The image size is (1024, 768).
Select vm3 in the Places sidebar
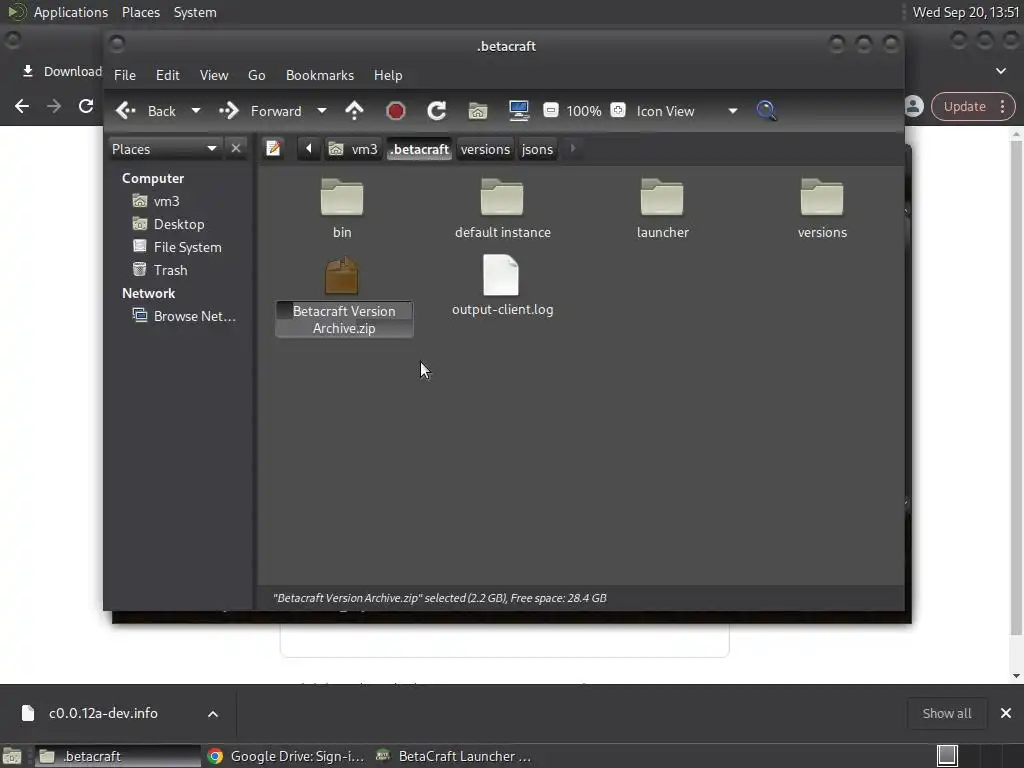(156, 201)
